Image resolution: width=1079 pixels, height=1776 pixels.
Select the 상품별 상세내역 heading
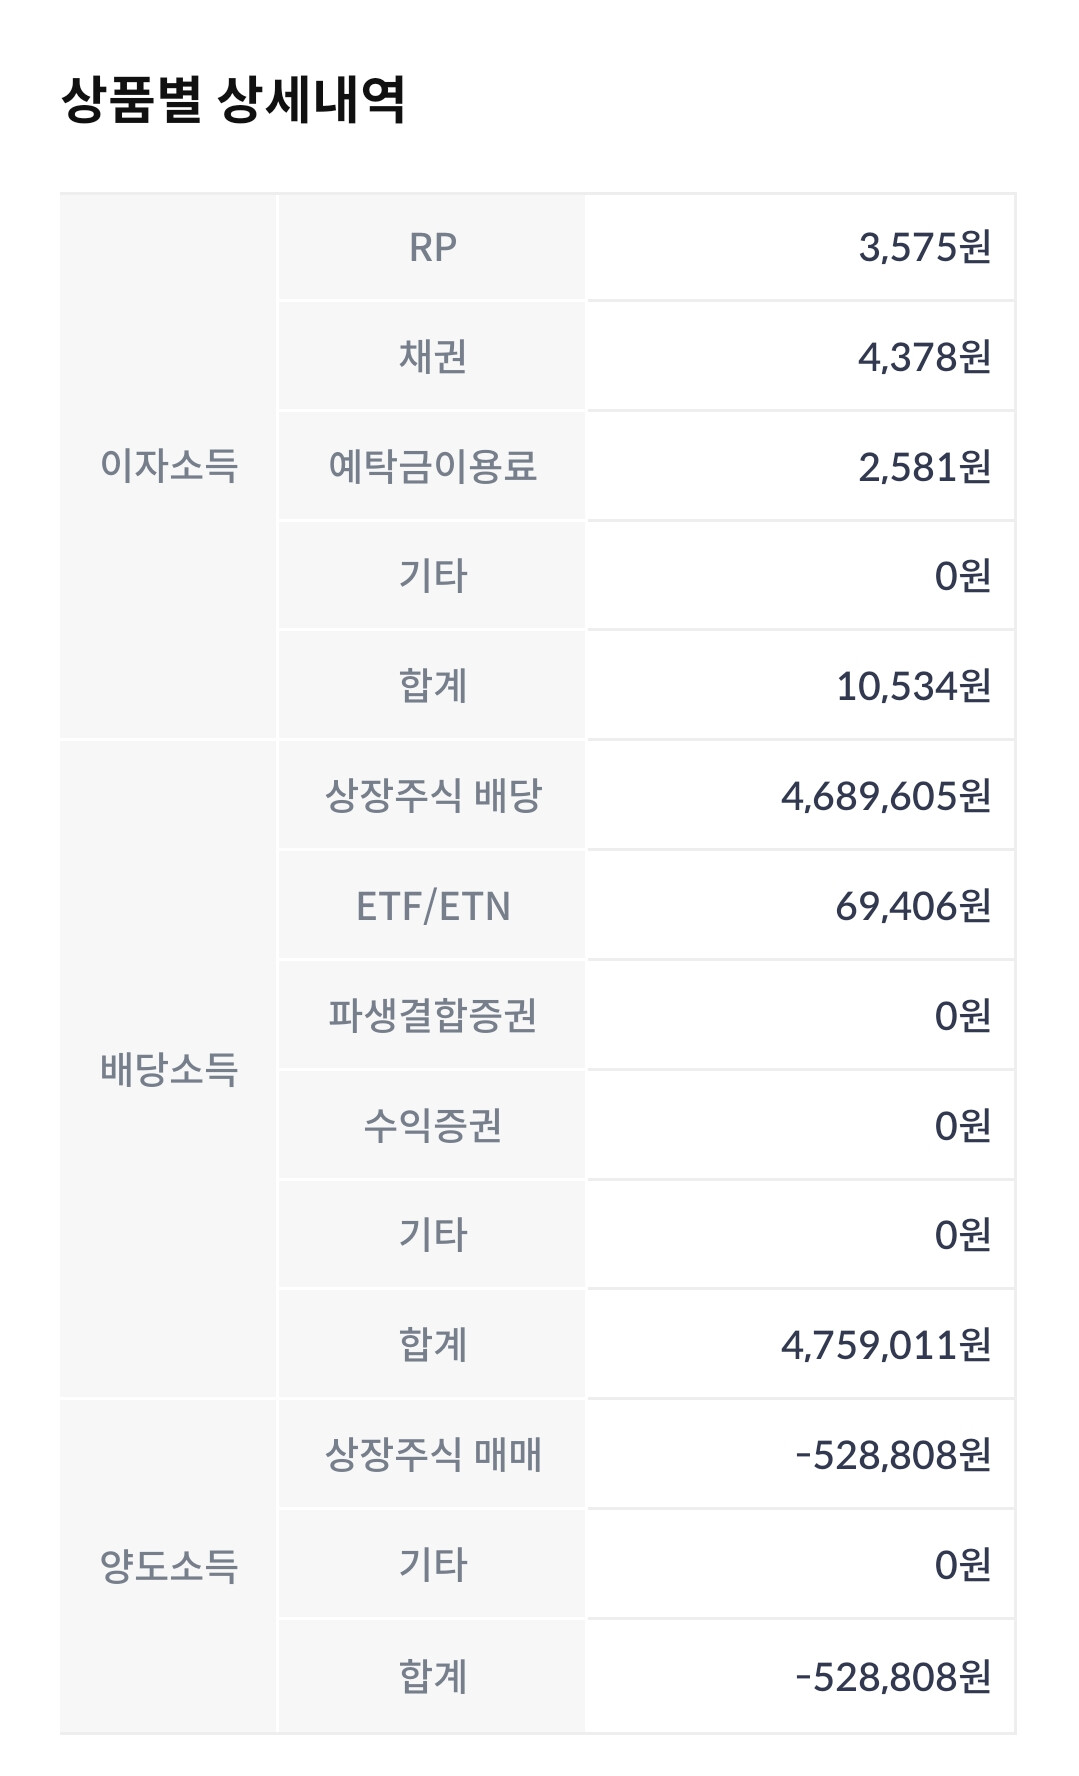[x=233, y=99]
